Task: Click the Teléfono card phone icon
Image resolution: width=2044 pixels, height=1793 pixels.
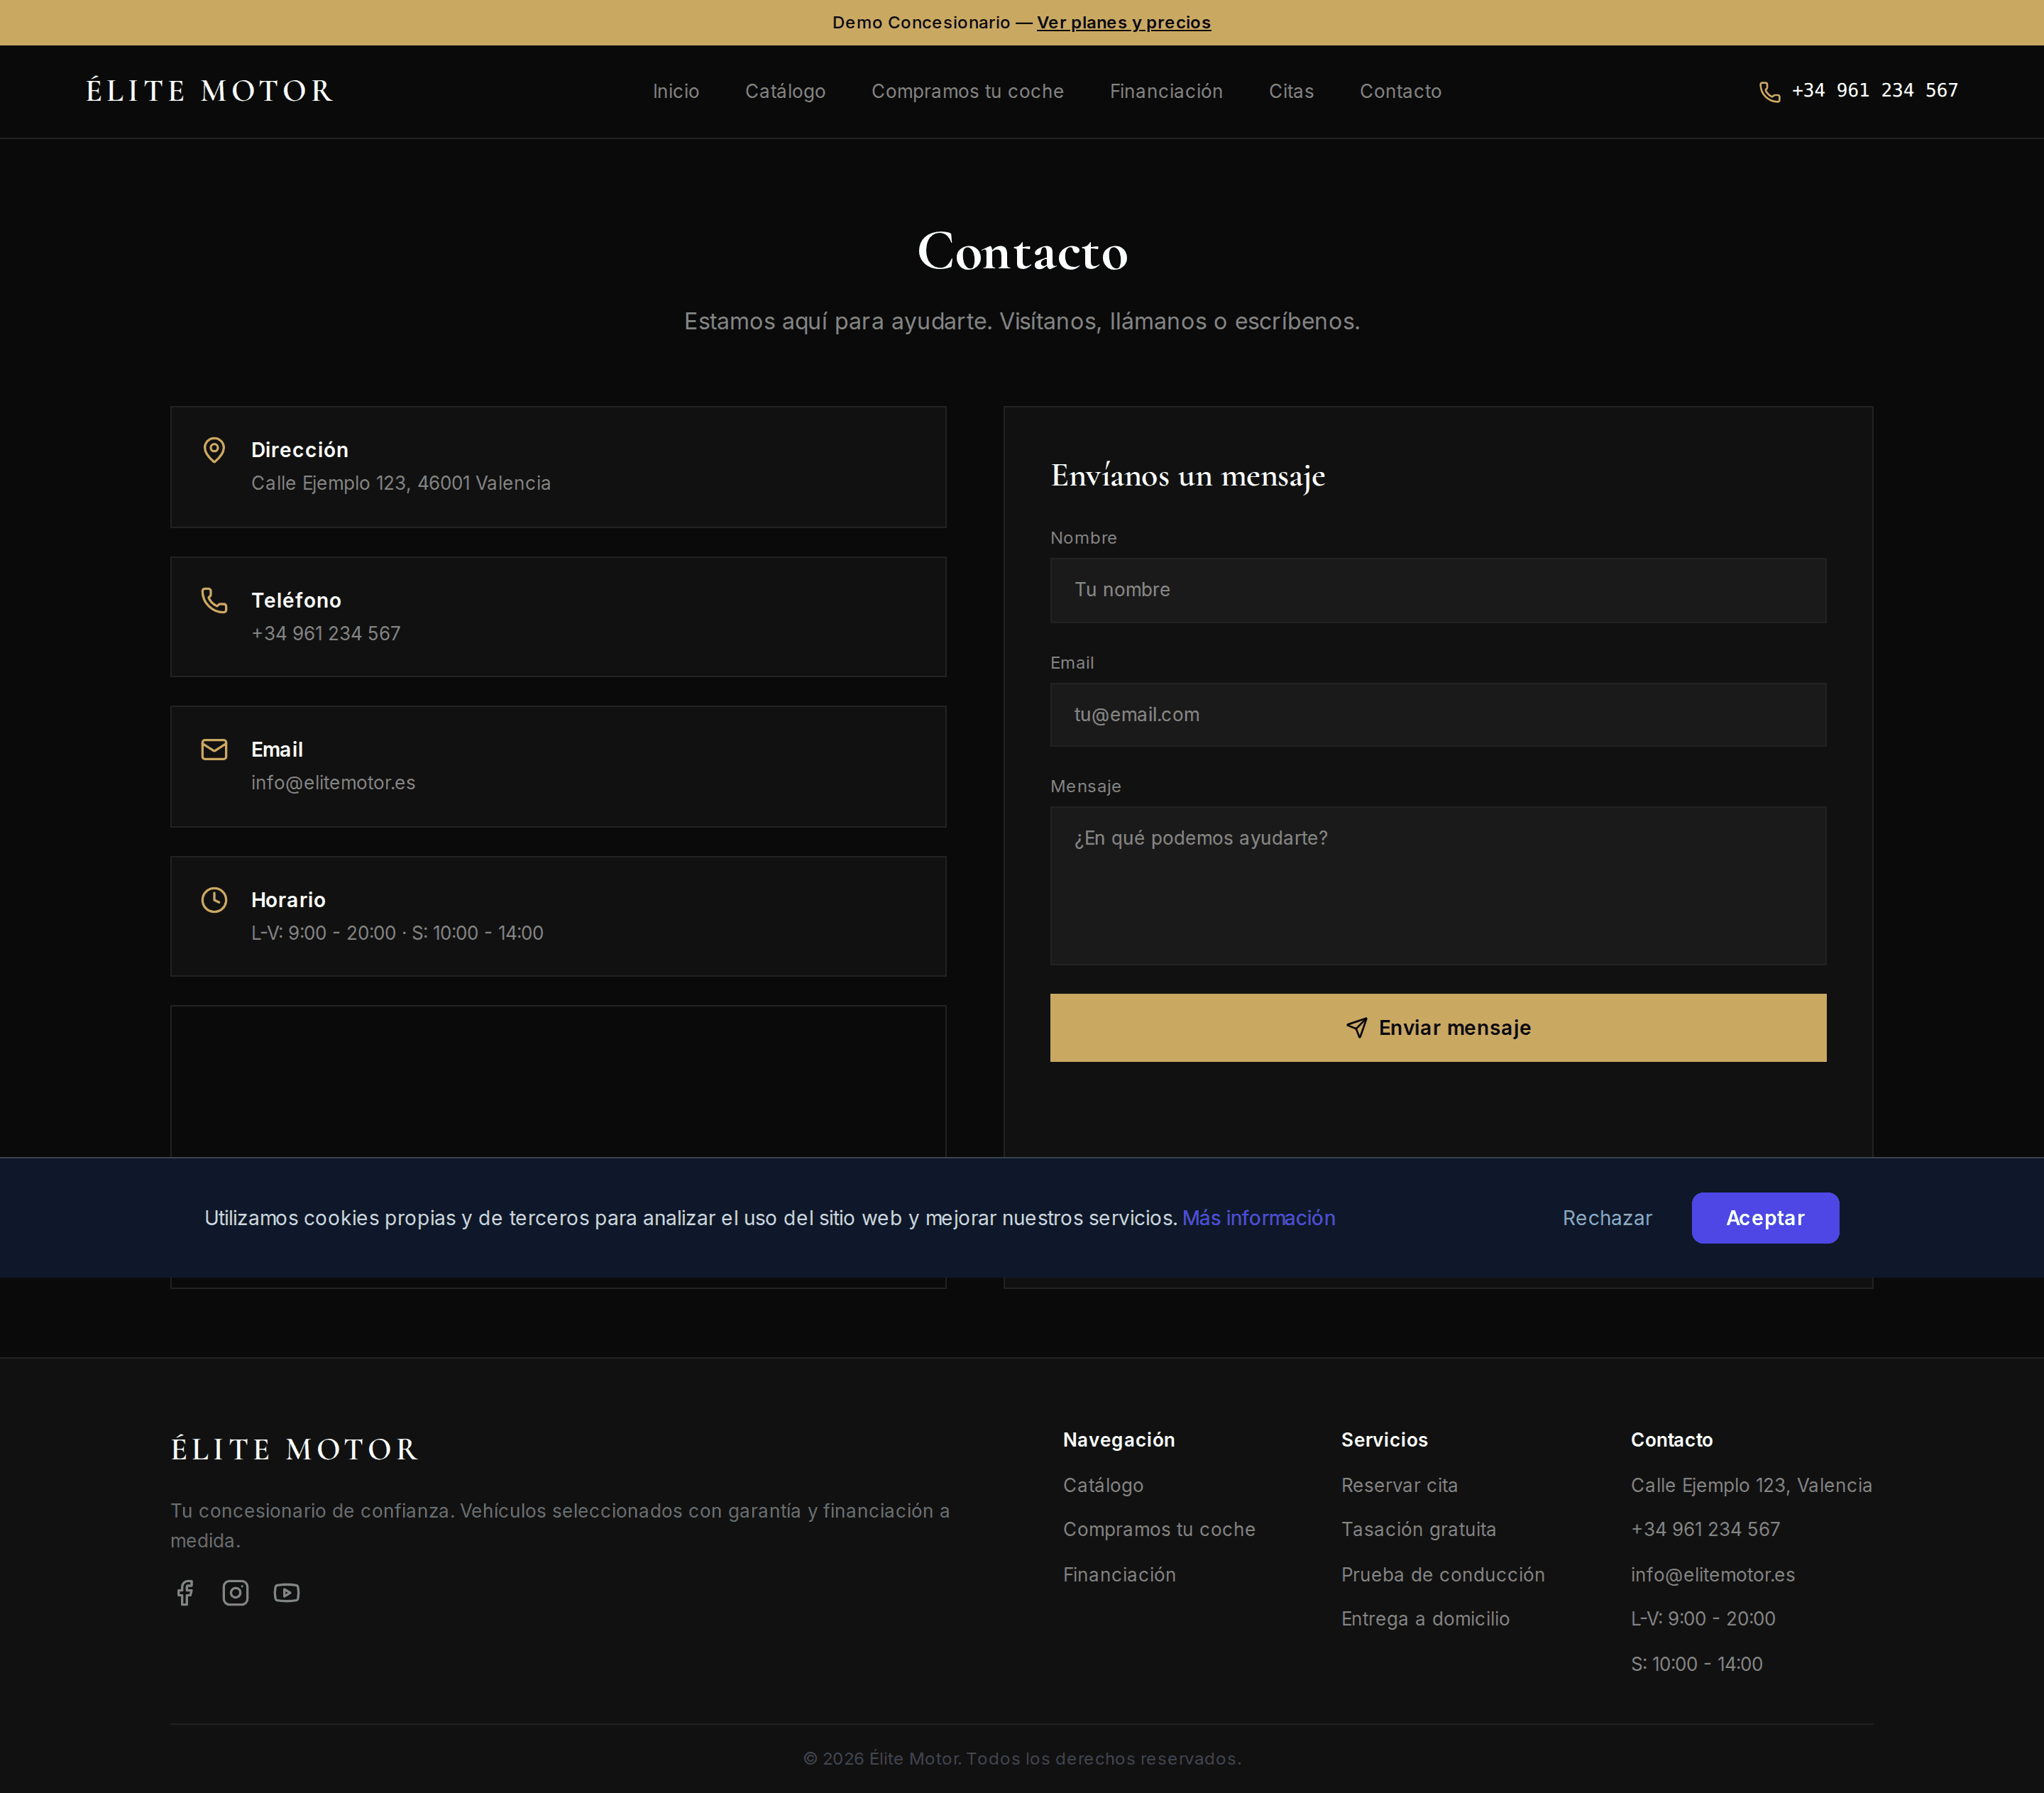Action: coord(214,600)
